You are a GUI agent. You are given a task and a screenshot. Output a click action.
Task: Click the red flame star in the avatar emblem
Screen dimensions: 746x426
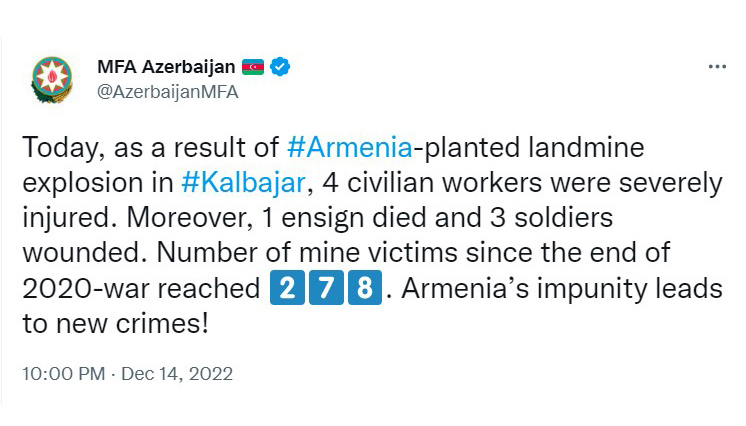tap(52, 76)
